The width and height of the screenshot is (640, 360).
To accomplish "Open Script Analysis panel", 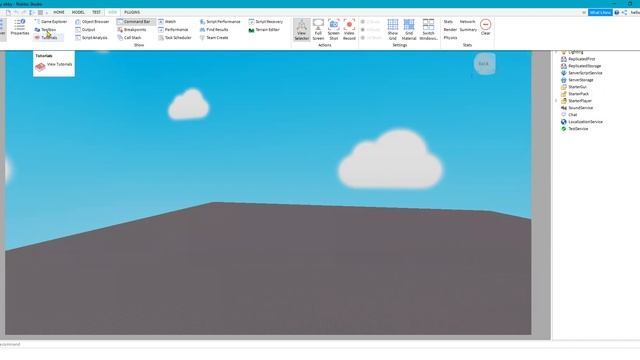I will (x=91, y=38).
